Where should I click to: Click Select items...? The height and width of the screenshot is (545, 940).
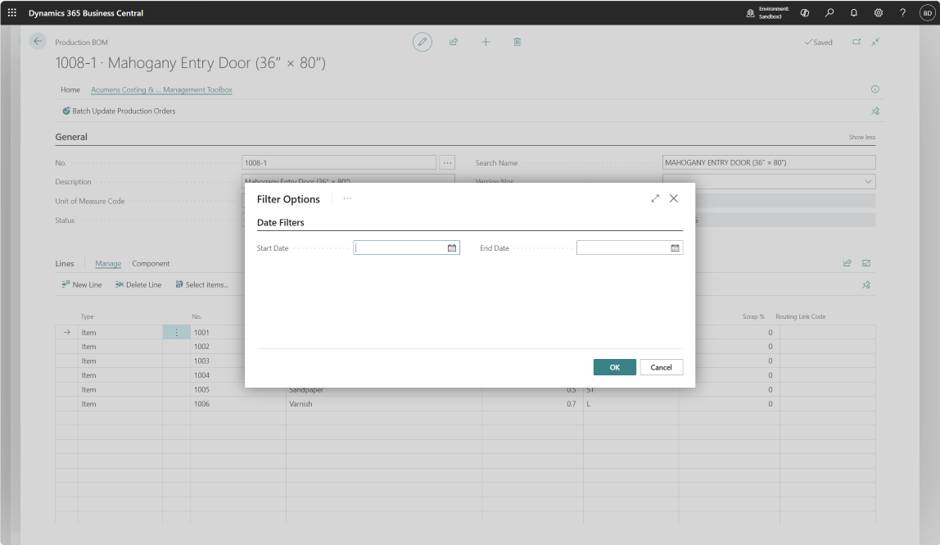click(x=201, y=285)
